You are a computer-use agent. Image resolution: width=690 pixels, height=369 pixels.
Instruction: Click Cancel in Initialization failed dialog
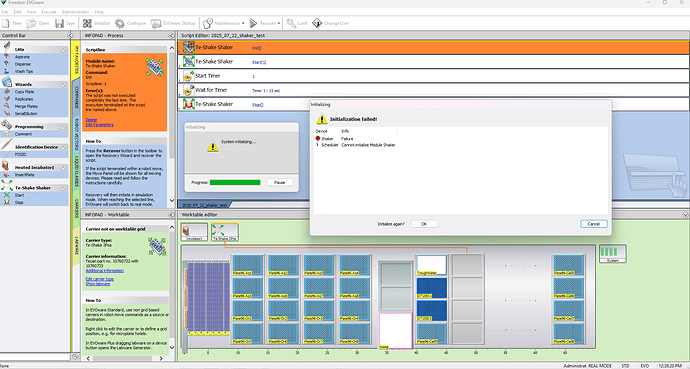coord(594,224)
